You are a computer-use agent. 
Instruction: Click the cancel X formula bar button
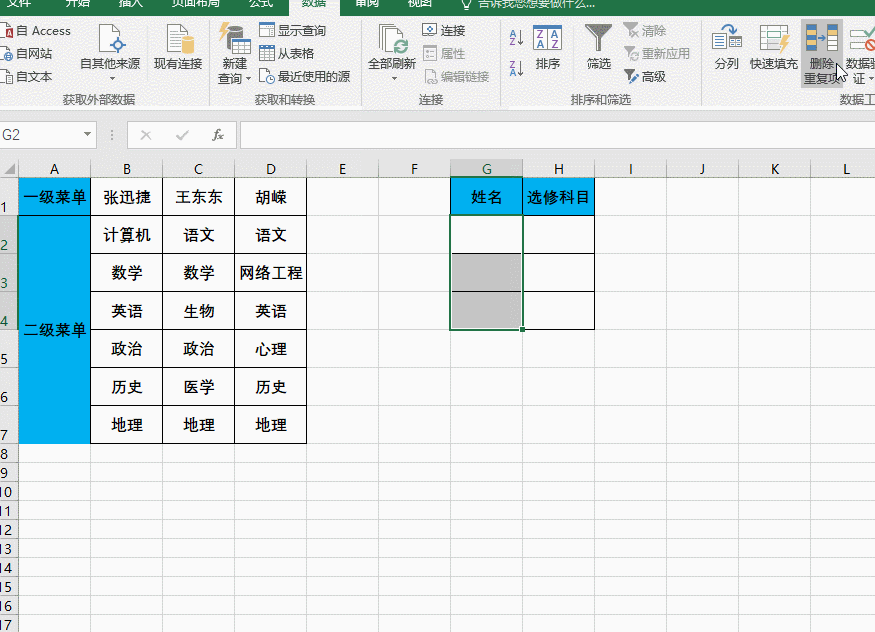146,135
